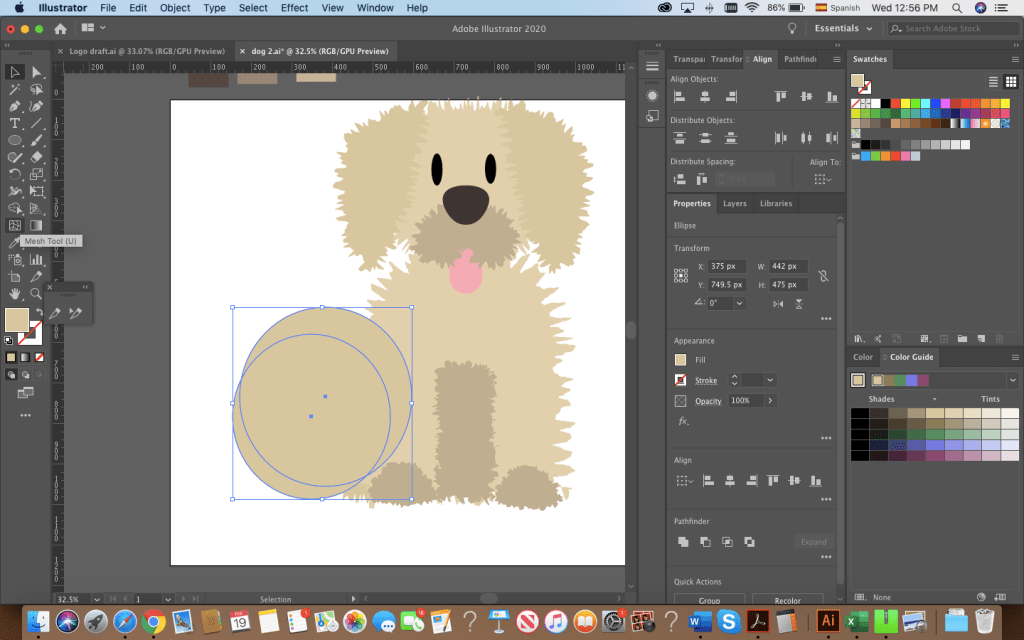The height and width of the screenshot is (640, 1024).
Task: Flip the ellipse horizontally in Transform
Action: [780, 303]
